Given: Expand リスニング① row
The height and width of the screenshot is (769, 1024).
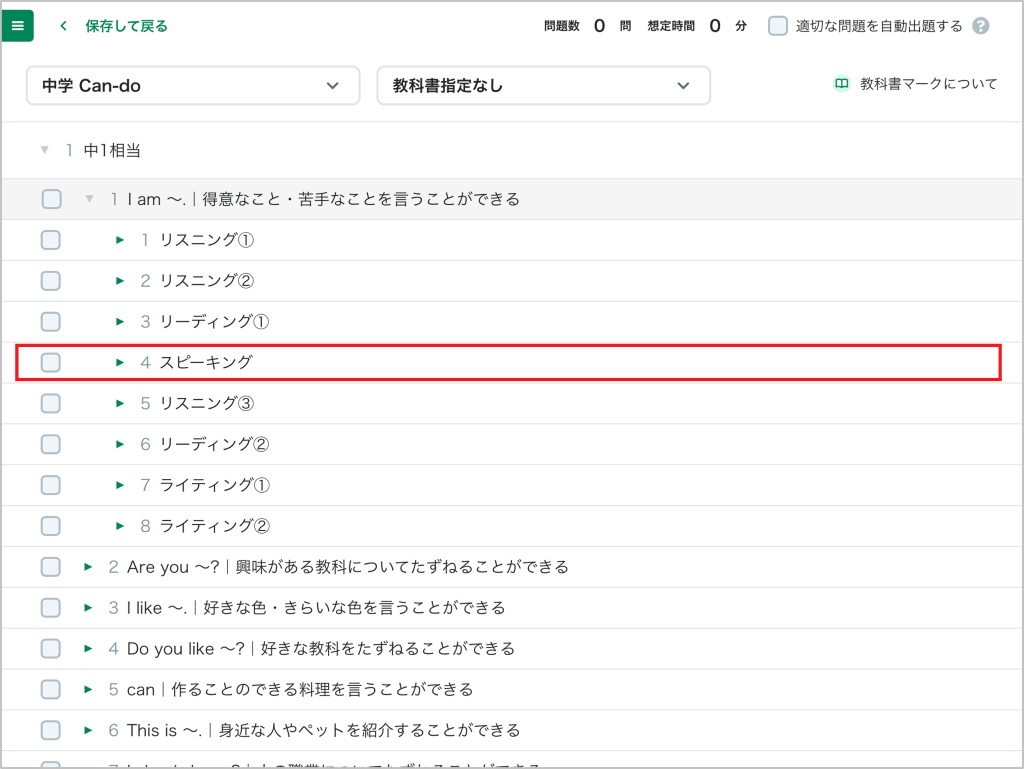Looking at the screenshot, I should pyautogui.click(x=120, y=240).
